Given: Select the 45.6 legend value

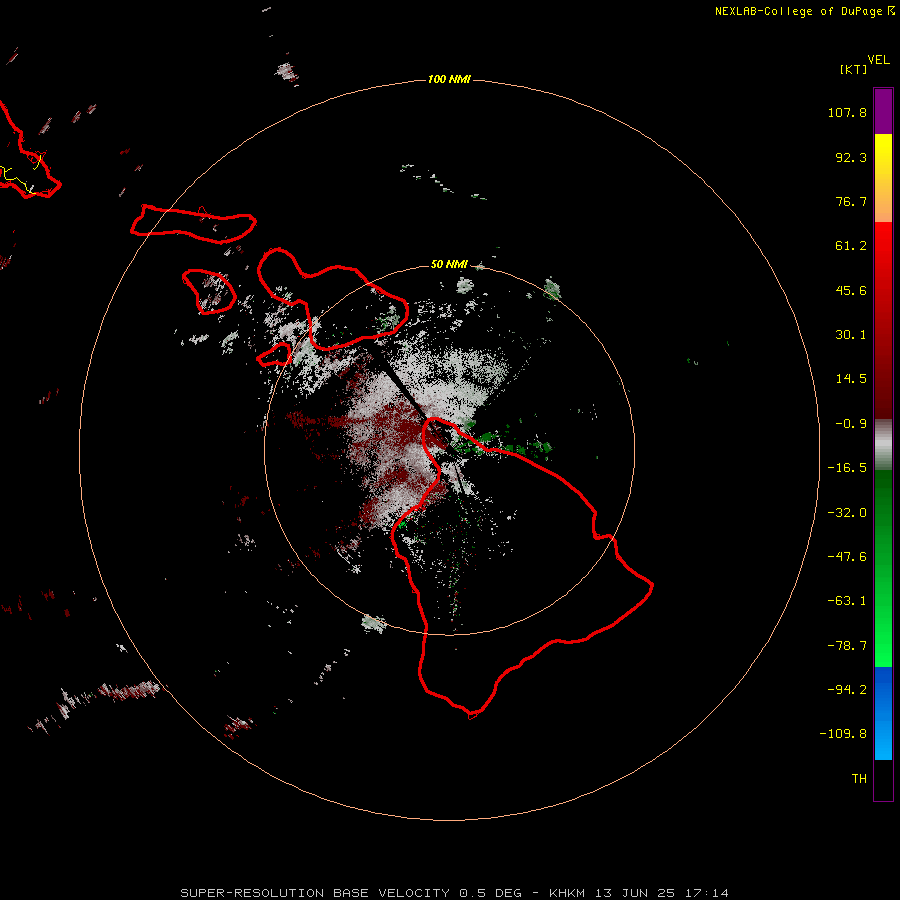Looking at the screenshot, I should pos(851,290).
